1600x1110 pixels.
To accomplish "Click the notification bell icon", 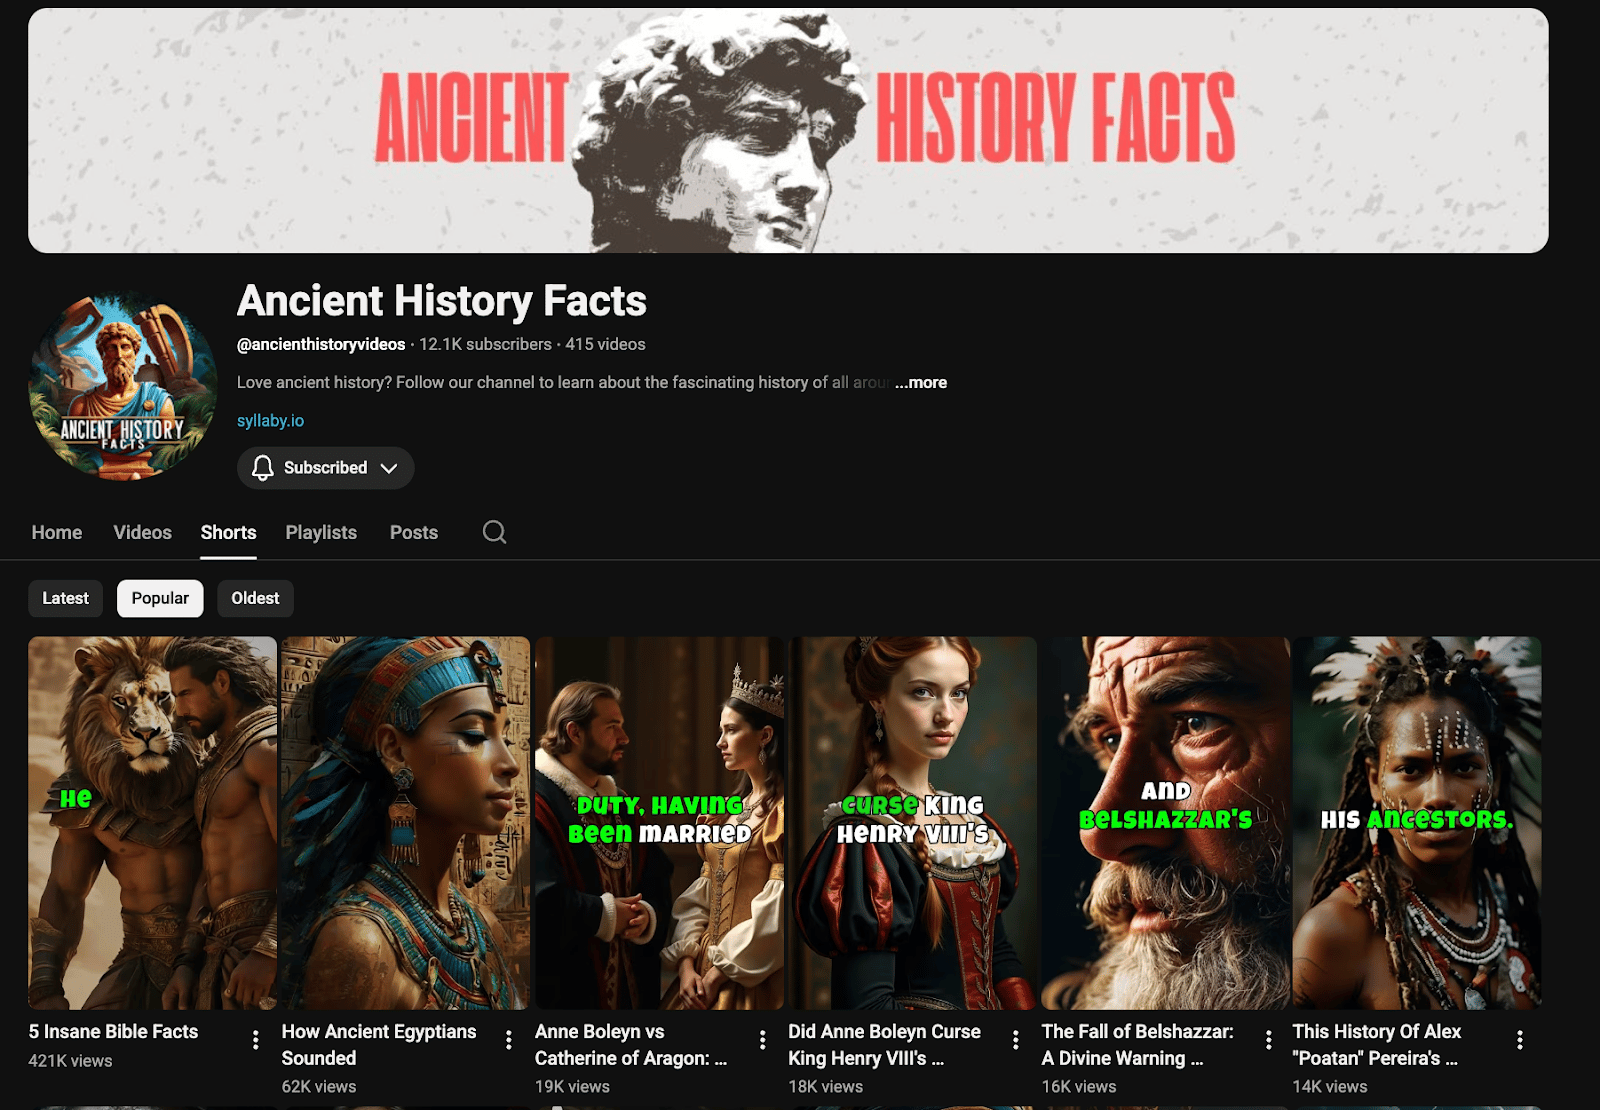I will point(262,468).
